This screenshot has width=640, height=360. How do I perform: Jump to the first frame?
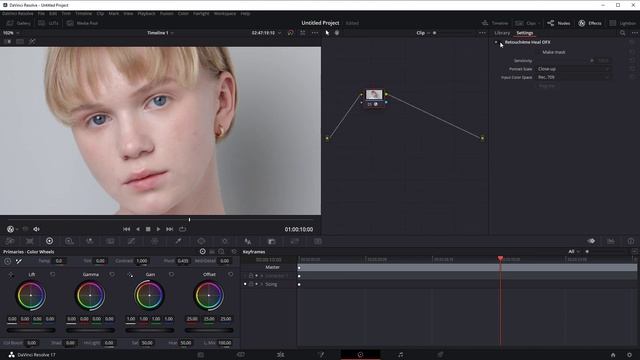pyautogui.click(x=127, y=229)
